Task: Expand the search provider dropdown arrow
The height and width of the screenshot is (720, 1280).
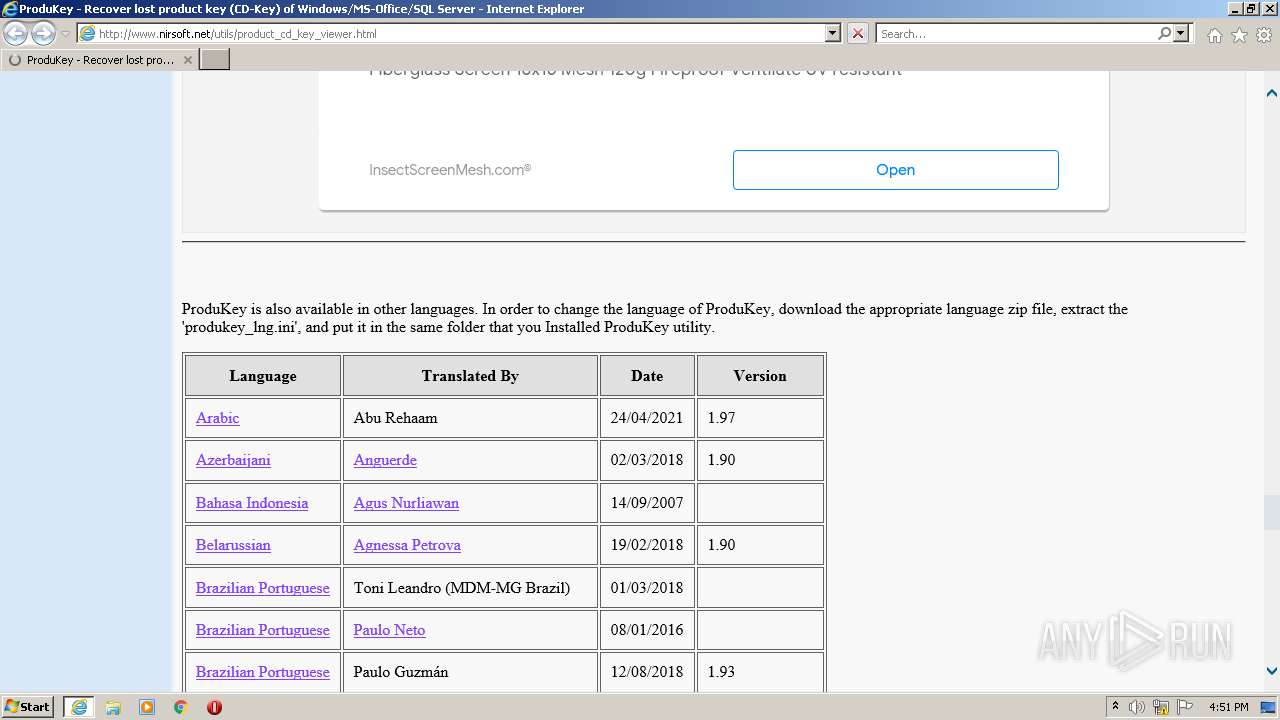Action: (x=1182, y=33)
